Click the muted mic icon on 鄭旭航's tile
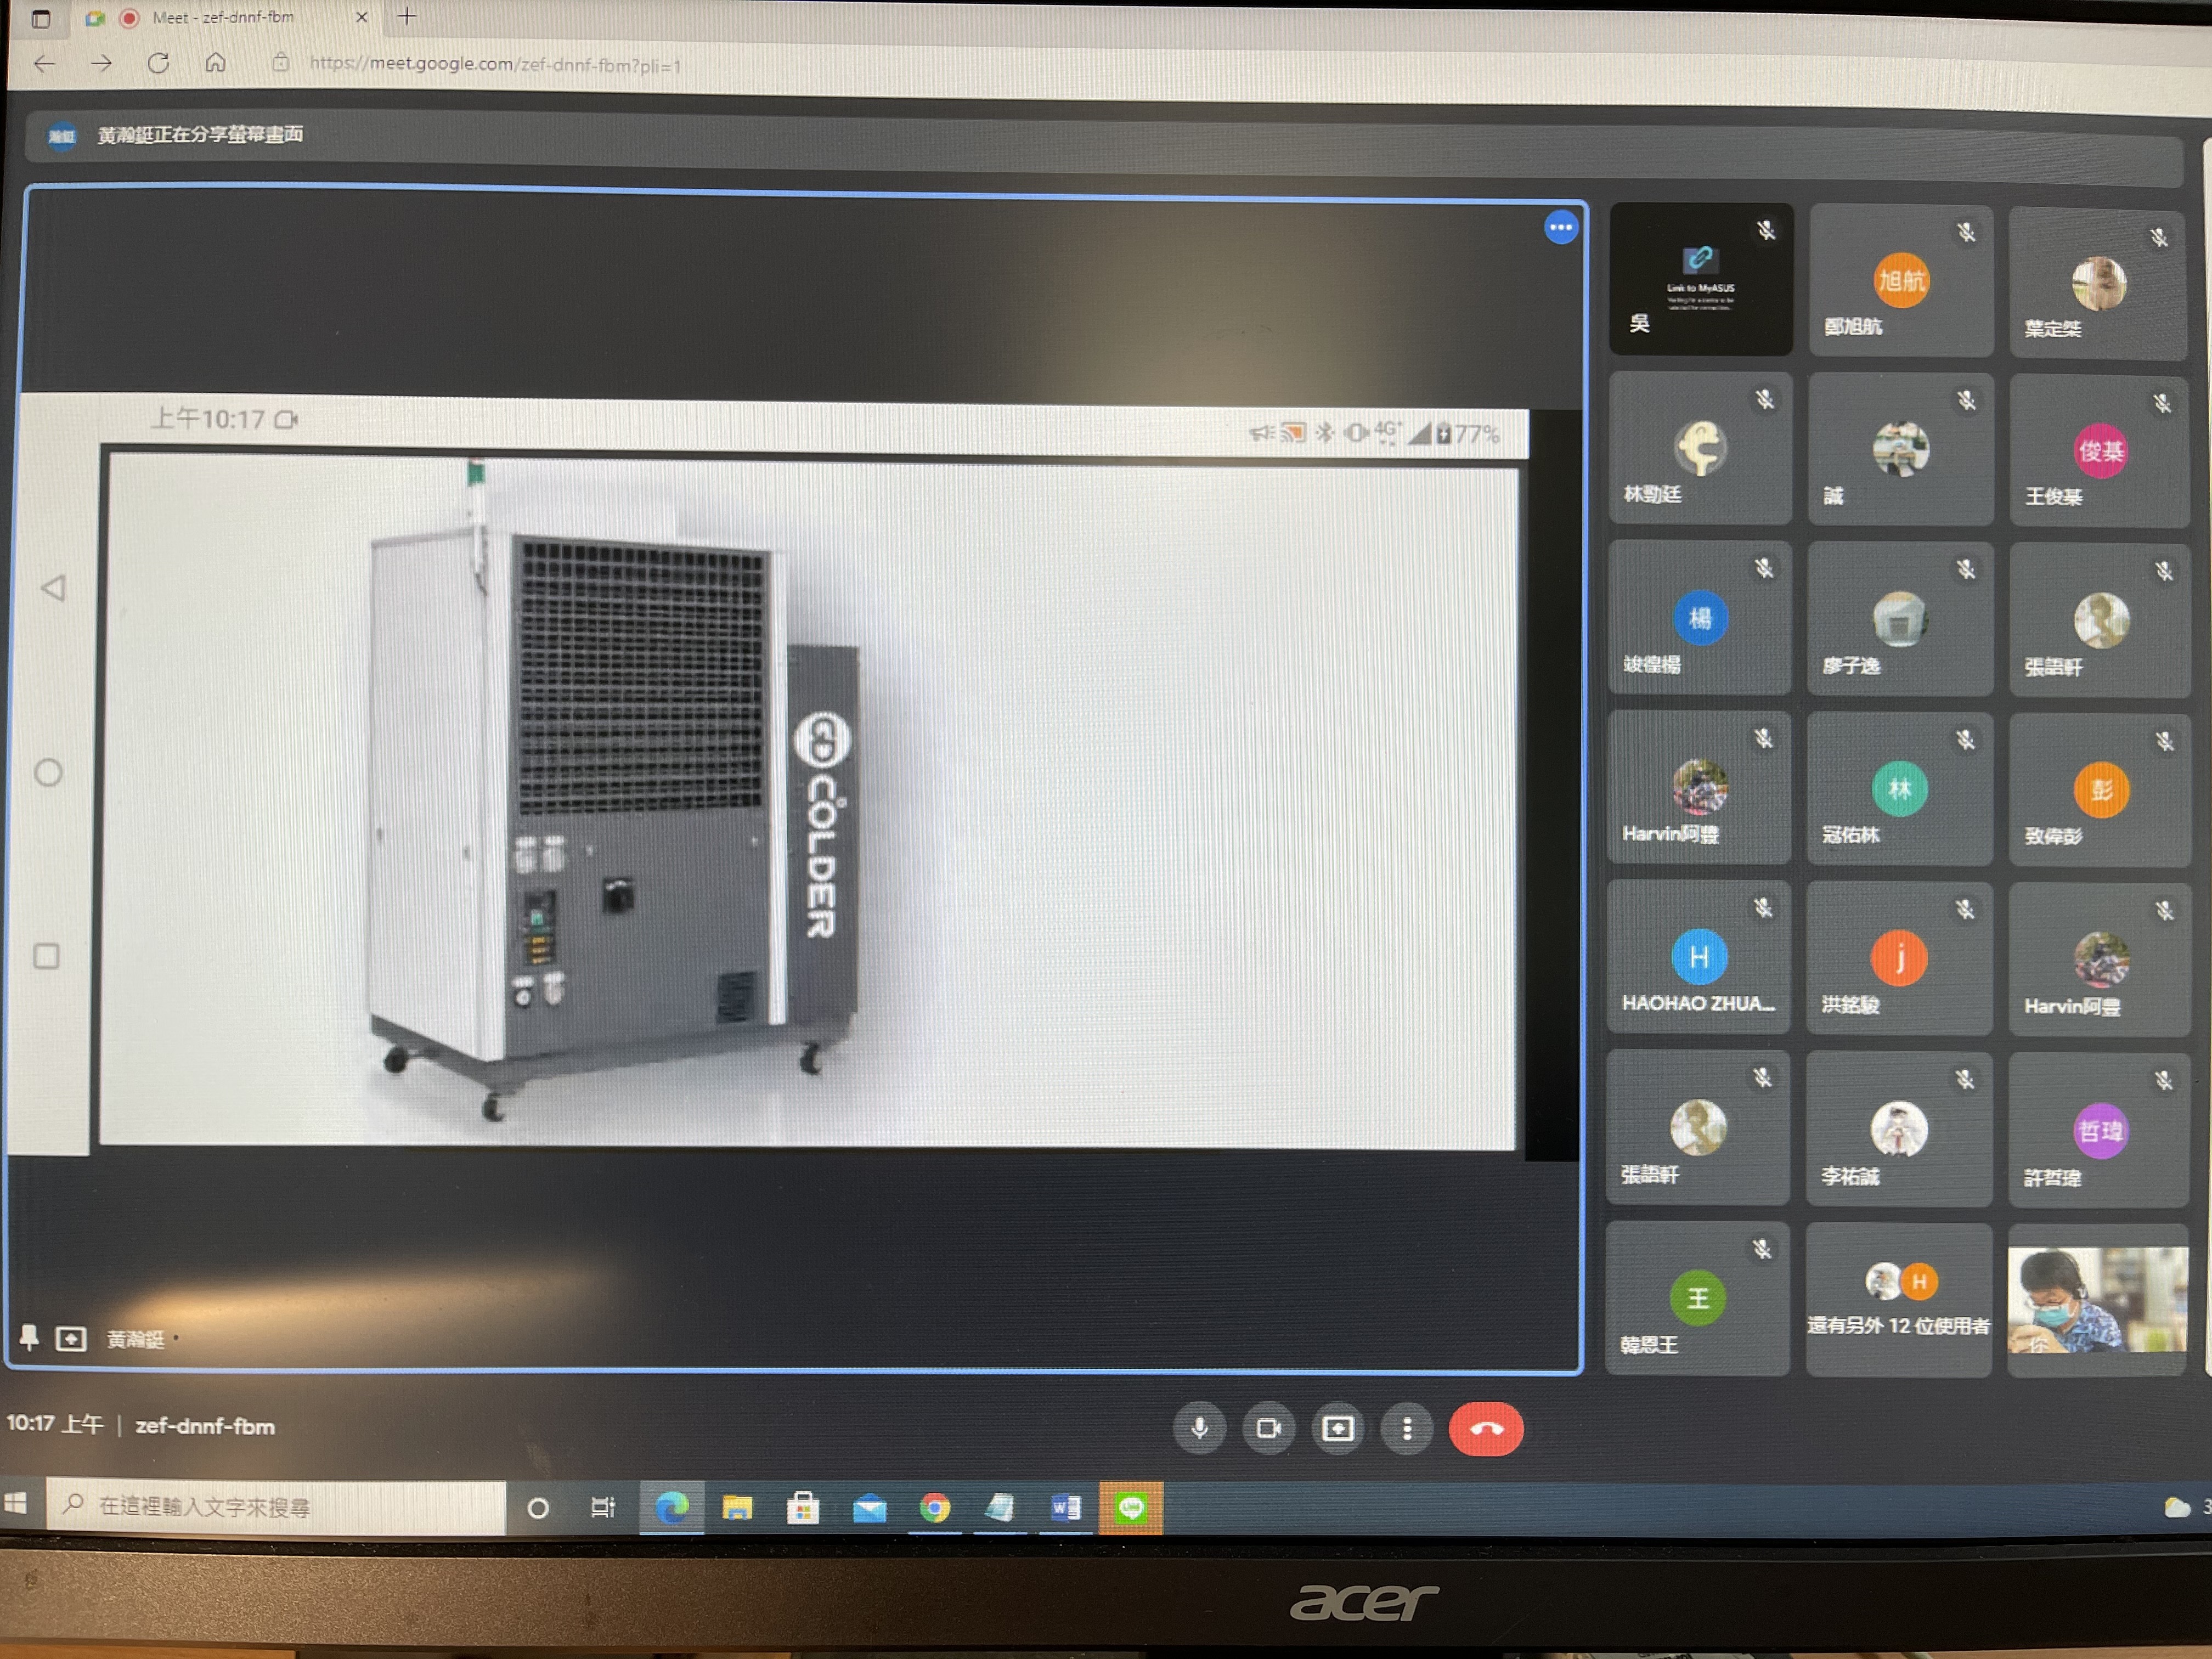 (x=1966, y=233)
